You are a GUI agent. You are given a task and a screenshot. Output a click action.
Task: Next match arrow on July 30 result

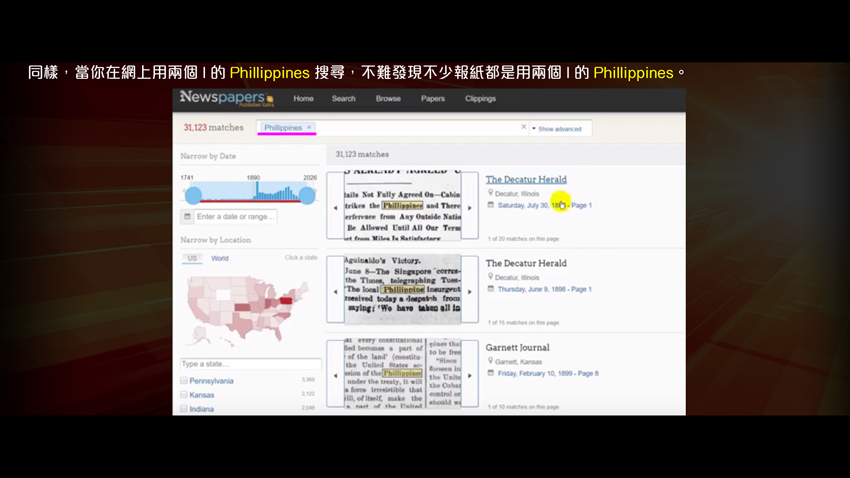(470, 208)
